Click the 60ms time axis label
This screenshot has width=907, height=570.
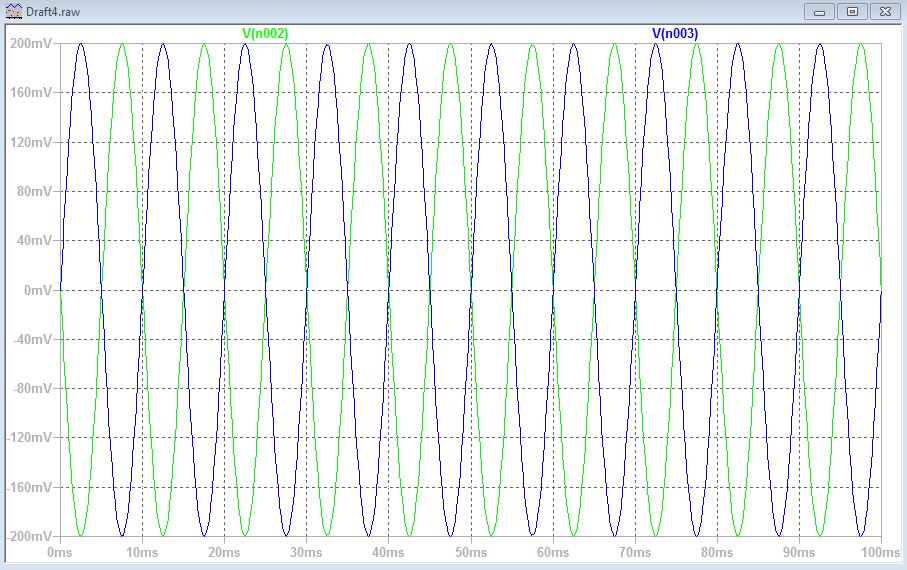tap(553, 553)
